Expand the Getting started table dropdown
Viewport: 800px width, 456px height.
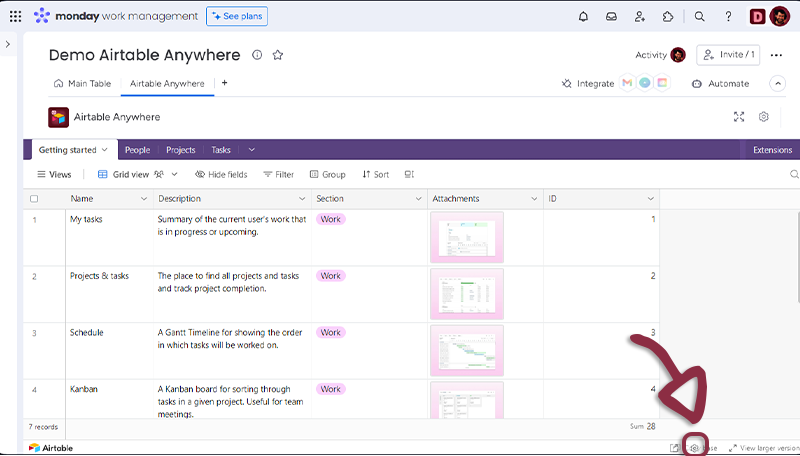(x=104, y=150)
